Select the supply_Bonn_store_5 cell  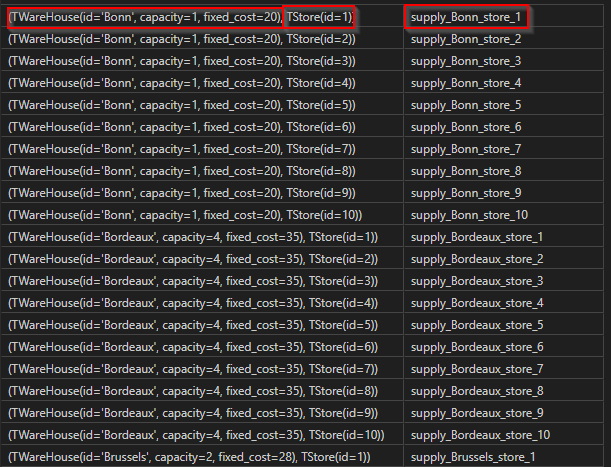[503, 105]
